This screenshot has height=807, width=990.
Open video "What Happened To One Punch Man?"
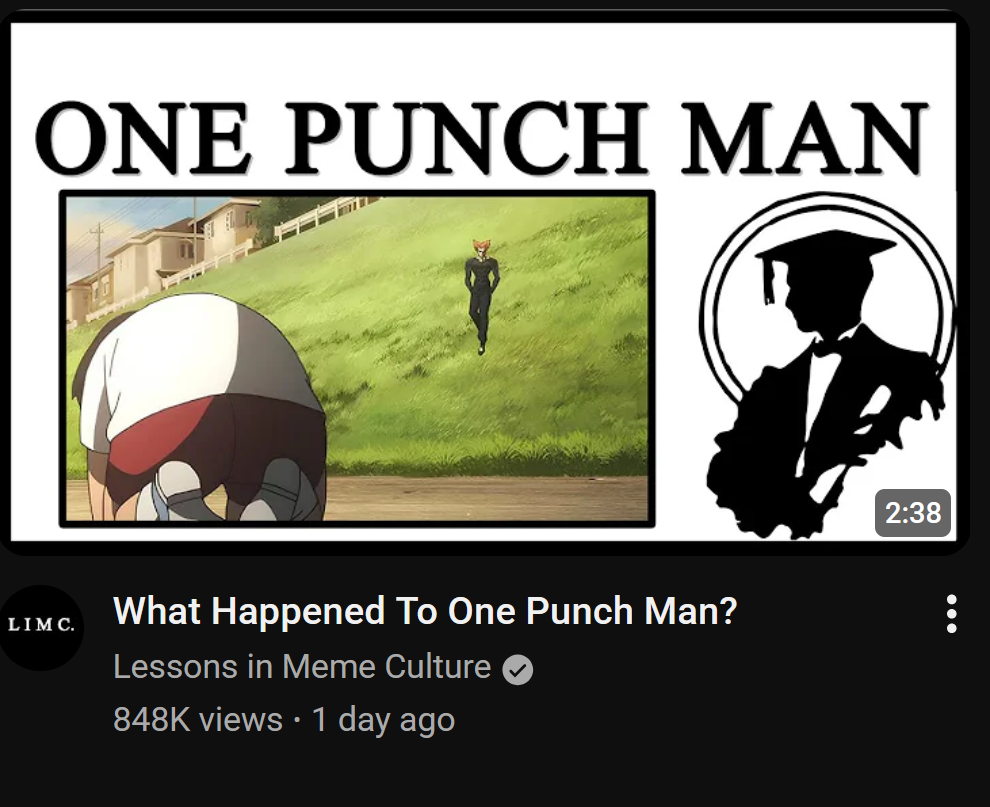425,611
